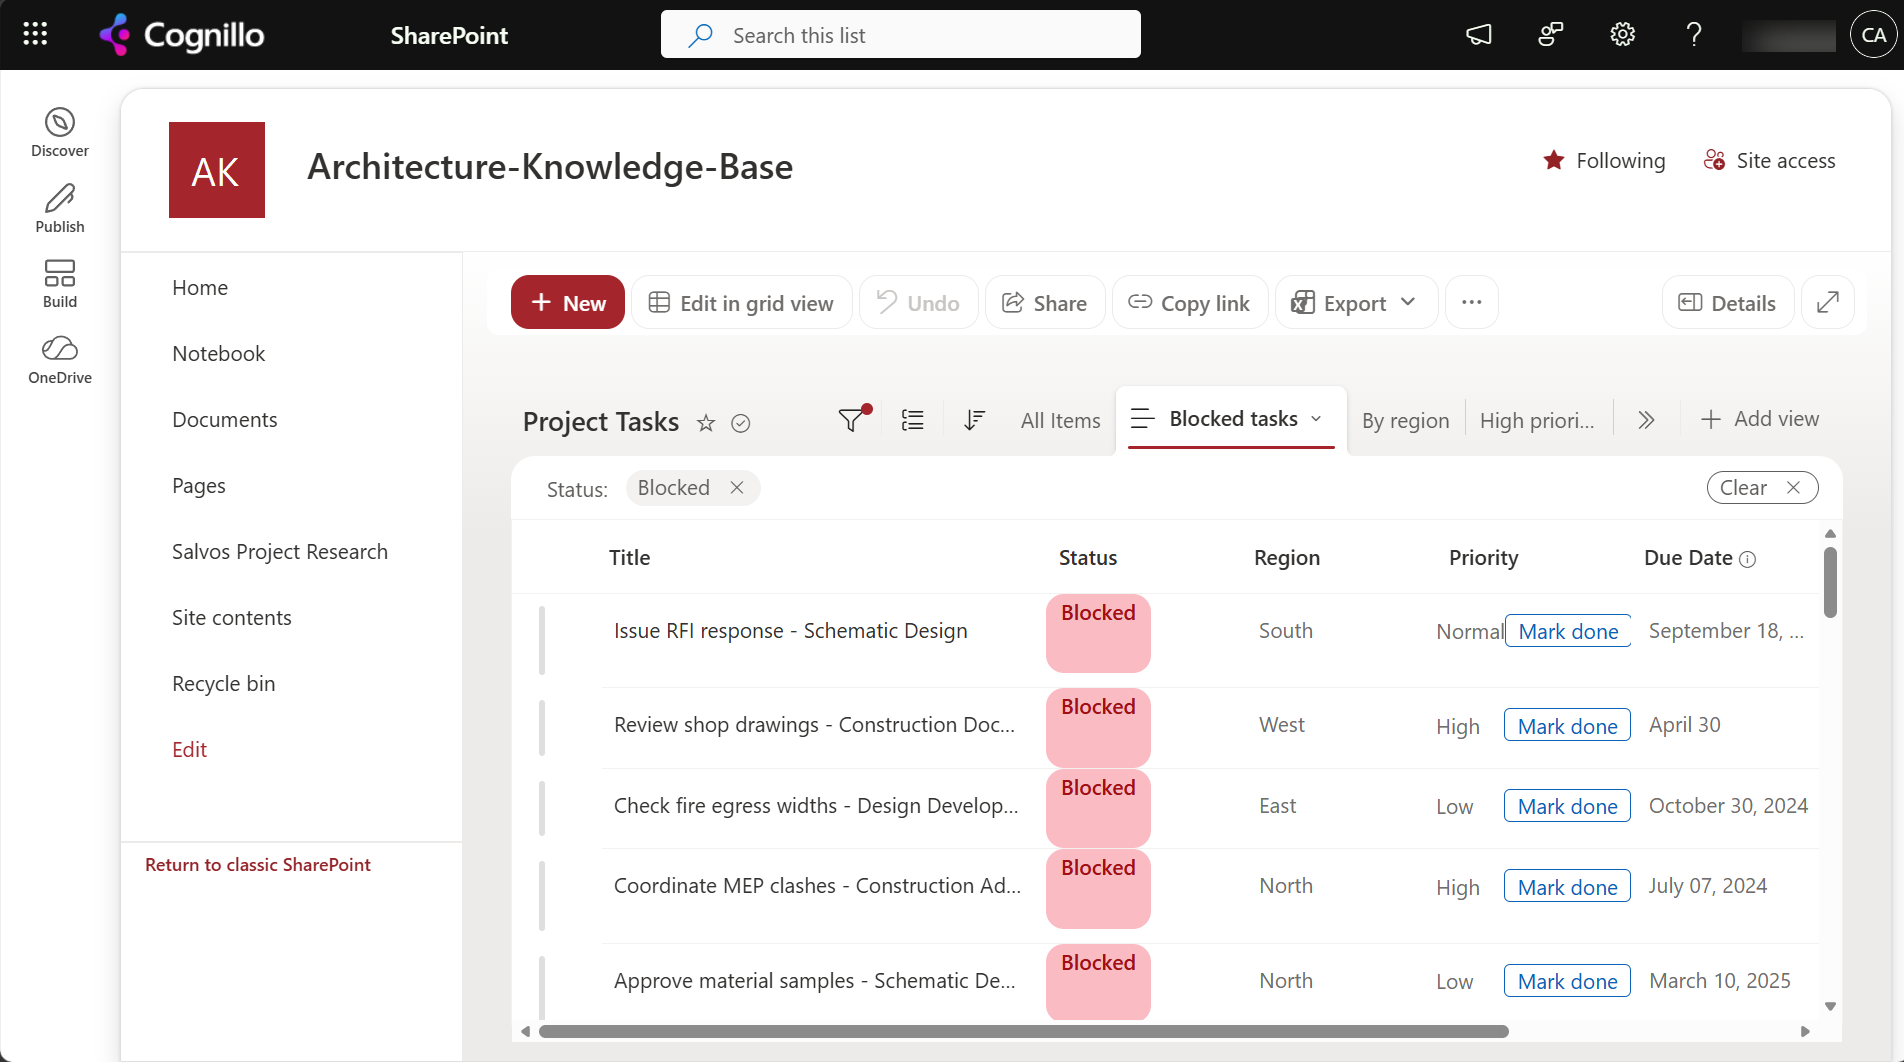Show more views with double chevron

[1646, 420]
